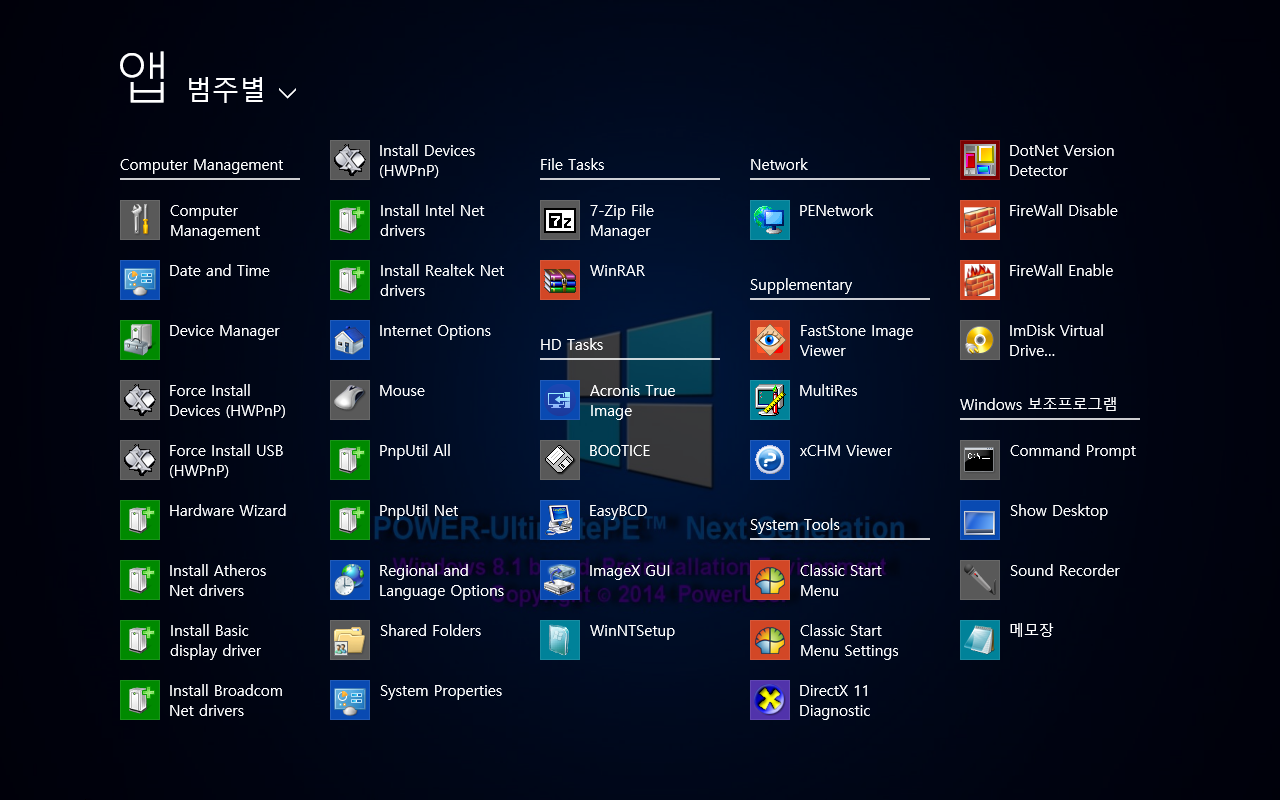Select the Network category header
Viewport: 1280px width, 800px height.
click(x=779, y=165)
